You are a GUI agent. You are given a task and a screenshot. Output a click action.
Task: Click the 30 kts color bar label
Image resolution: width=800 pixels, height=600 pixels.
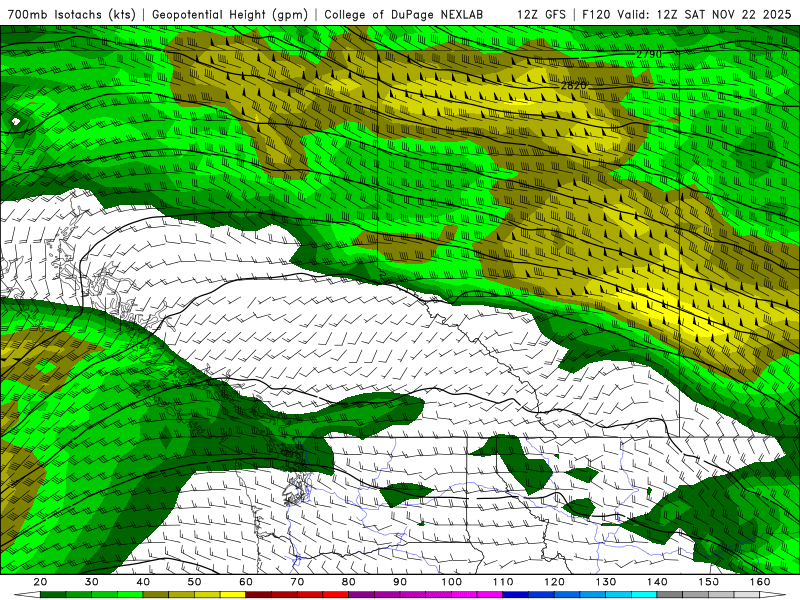click(92, 582)
